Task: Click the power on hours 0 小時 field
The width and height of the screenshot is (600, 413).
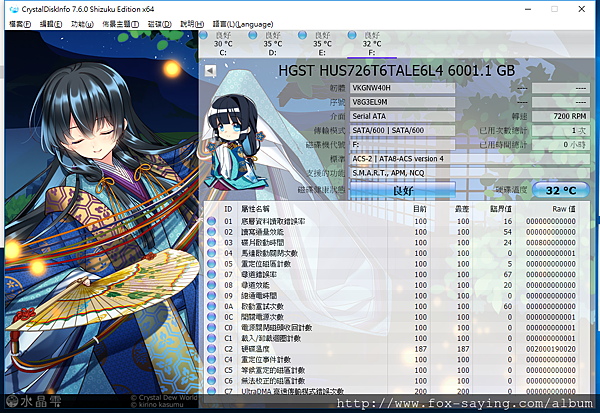Action: click(561, 144)
